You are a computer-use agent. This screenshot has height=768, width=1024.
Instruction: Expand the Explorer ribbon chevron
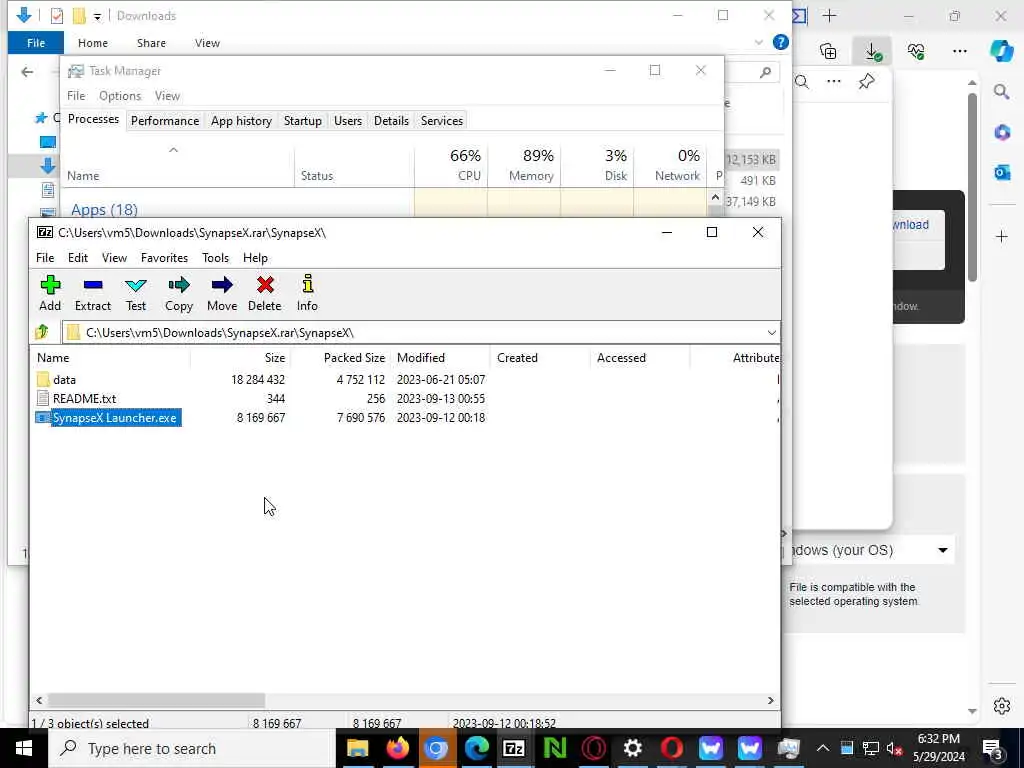[x=758, y=42]
